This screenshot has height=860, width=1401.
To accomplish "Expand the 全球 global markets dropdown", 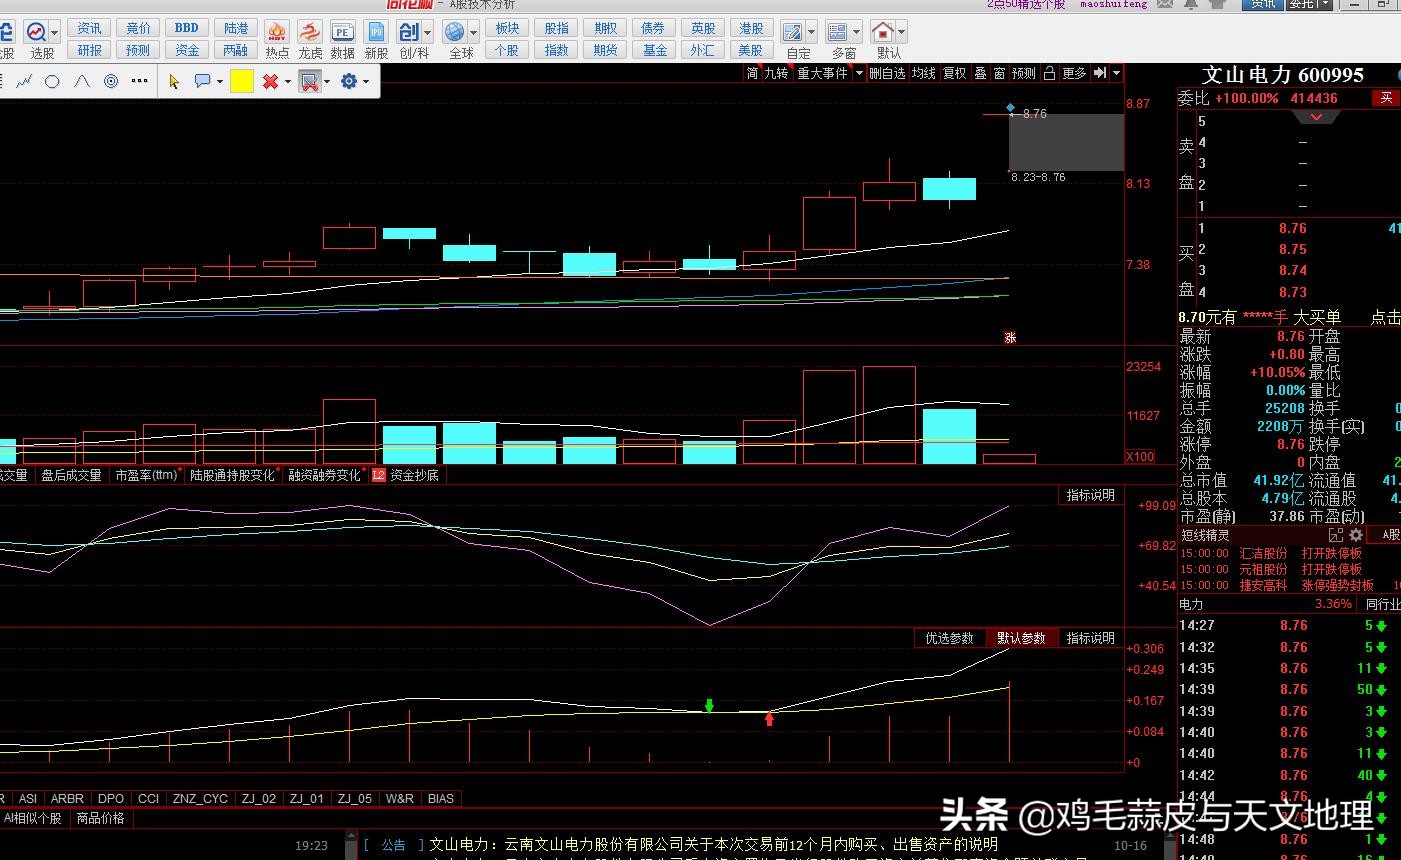I will tap(473, 32).
